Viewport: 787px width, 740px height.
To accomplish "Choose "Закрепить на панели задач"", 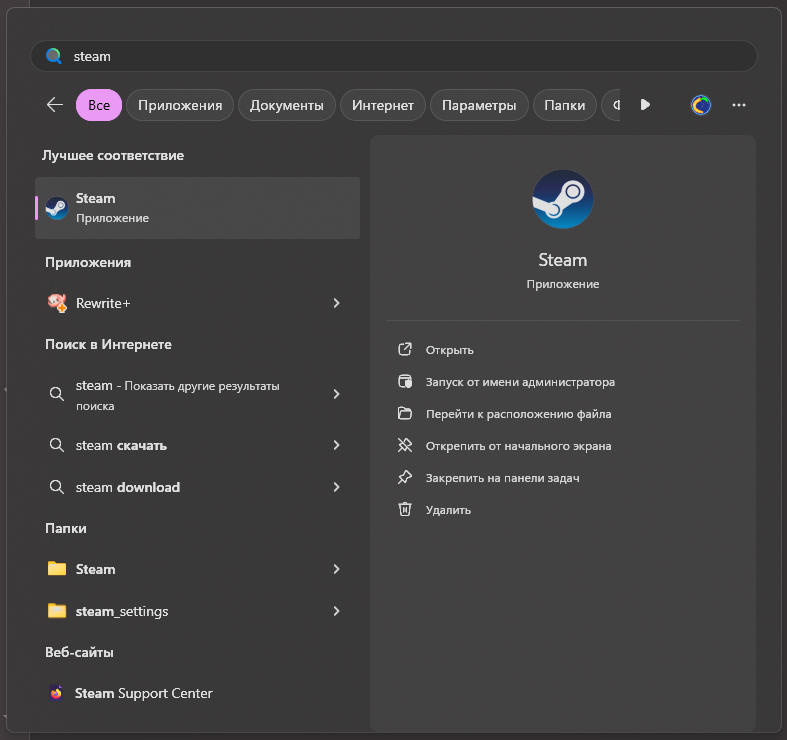I will click(x=502, y=478).
